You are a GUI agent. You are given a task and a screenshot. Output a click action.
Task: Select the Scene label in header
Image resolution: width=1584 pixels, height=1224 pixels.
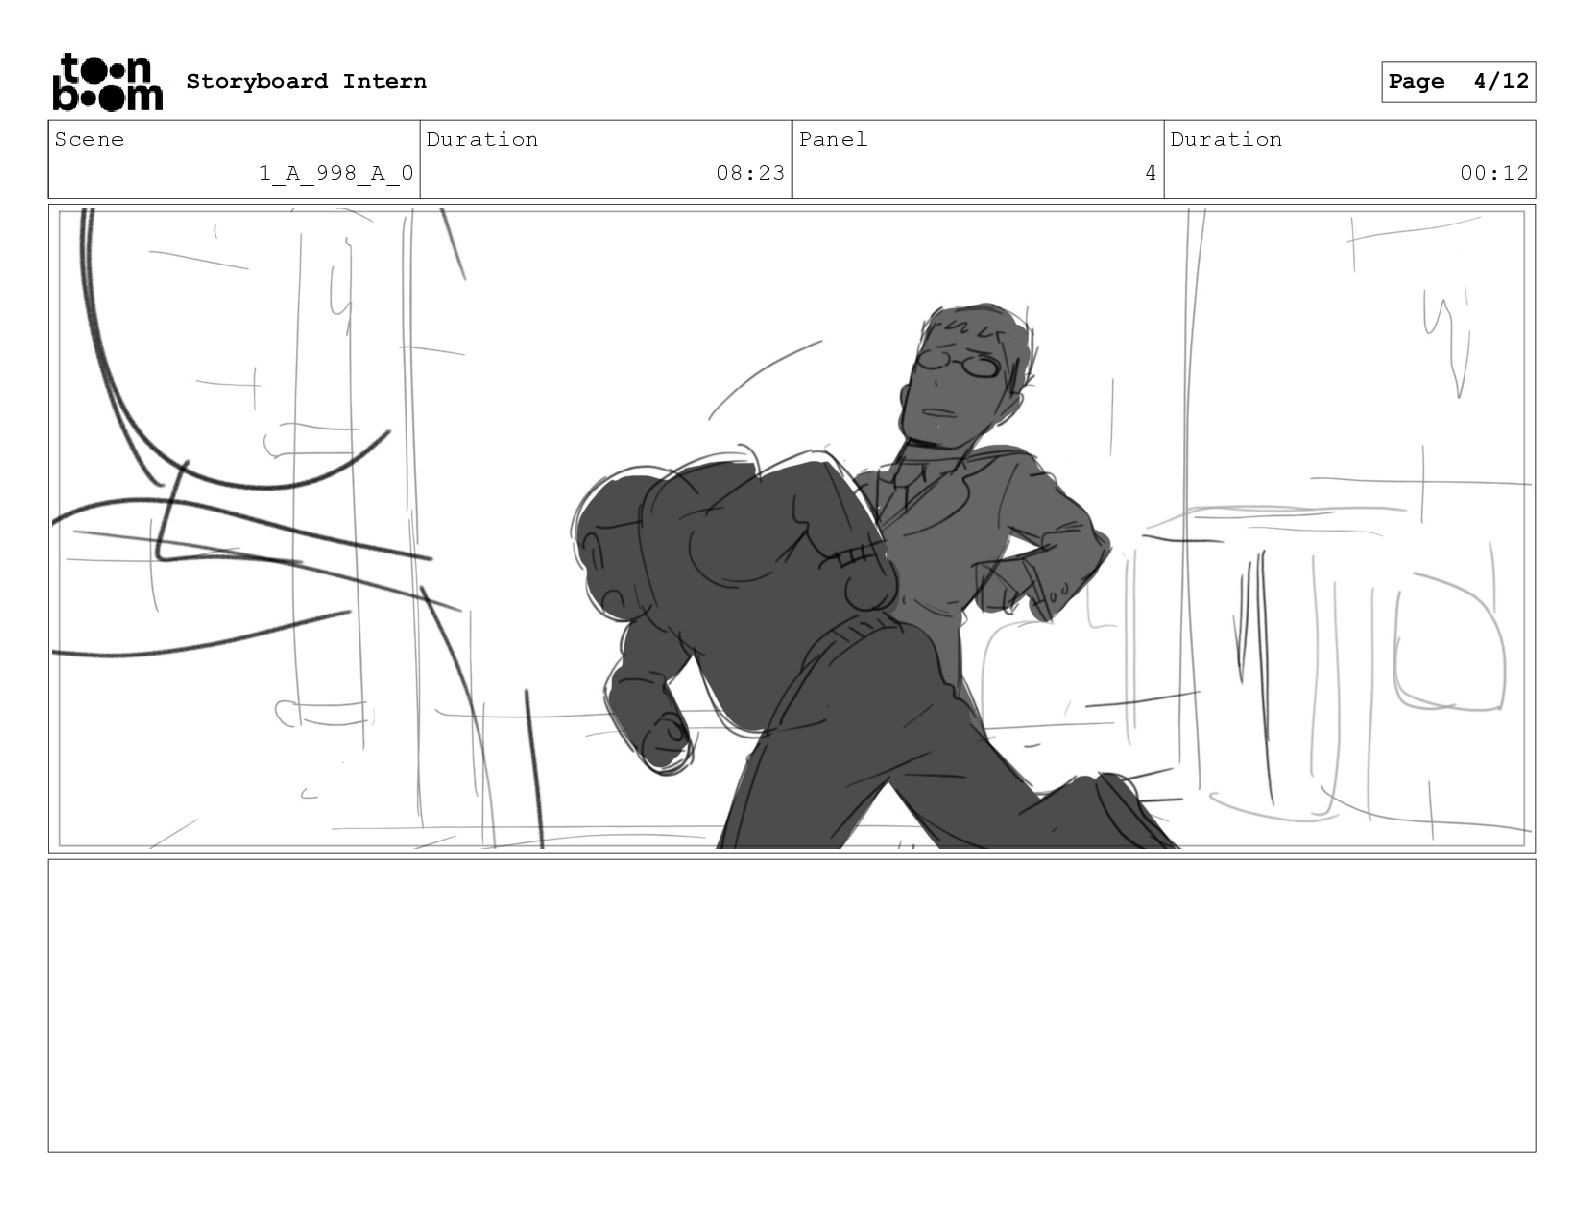click(x=90, y=140)
